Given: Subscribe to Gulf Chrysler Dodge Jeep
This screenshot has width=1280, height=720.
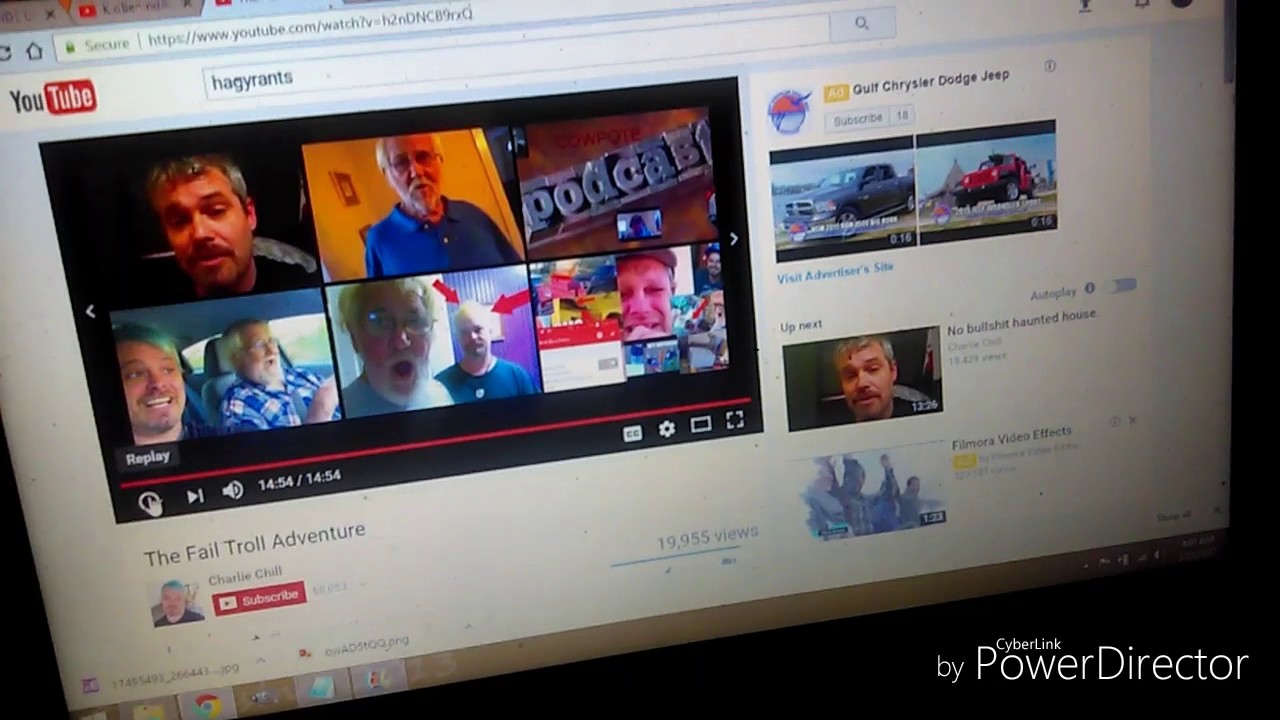Looking at the screenshot, I should 858,119.
